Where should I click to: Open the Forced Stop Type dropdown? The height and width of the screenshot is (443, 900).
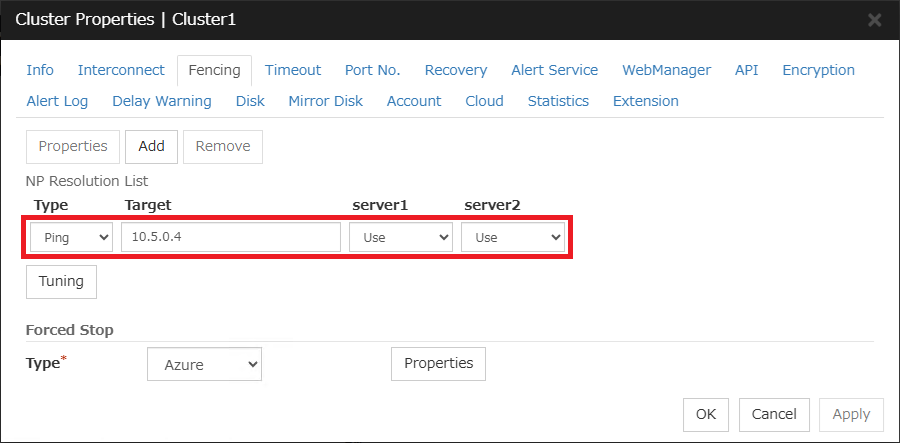click(204, 365)
